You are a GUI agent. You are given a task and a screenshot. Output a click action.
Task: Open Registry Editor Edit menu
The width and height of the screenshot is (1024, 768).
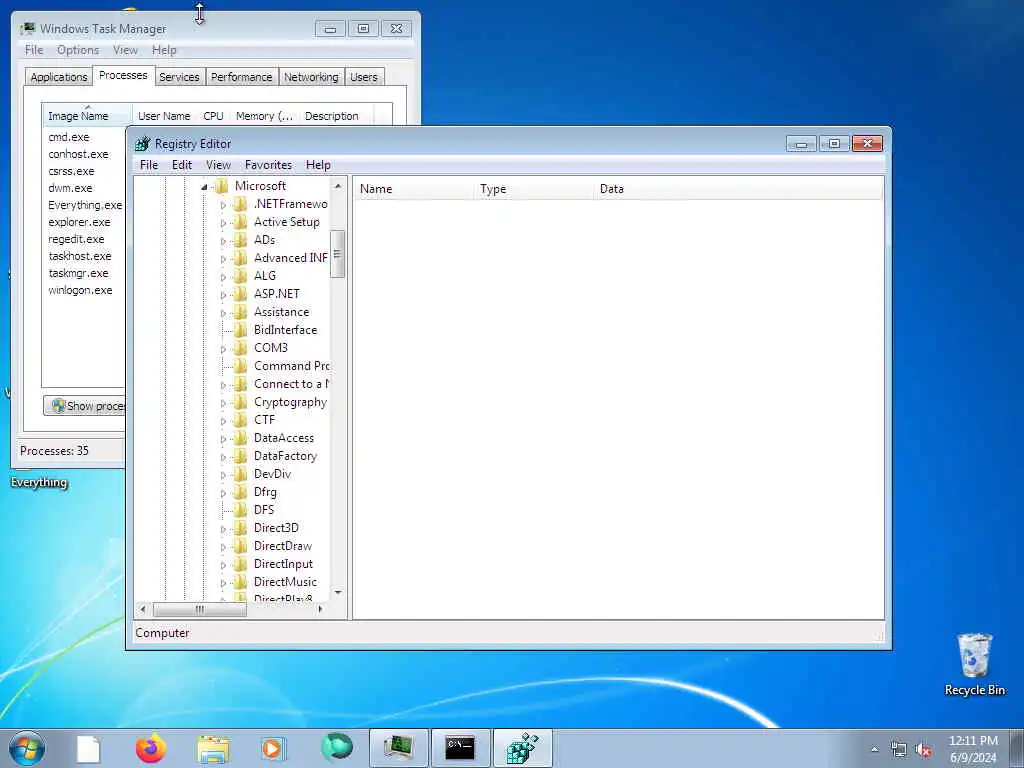[182, 165]
